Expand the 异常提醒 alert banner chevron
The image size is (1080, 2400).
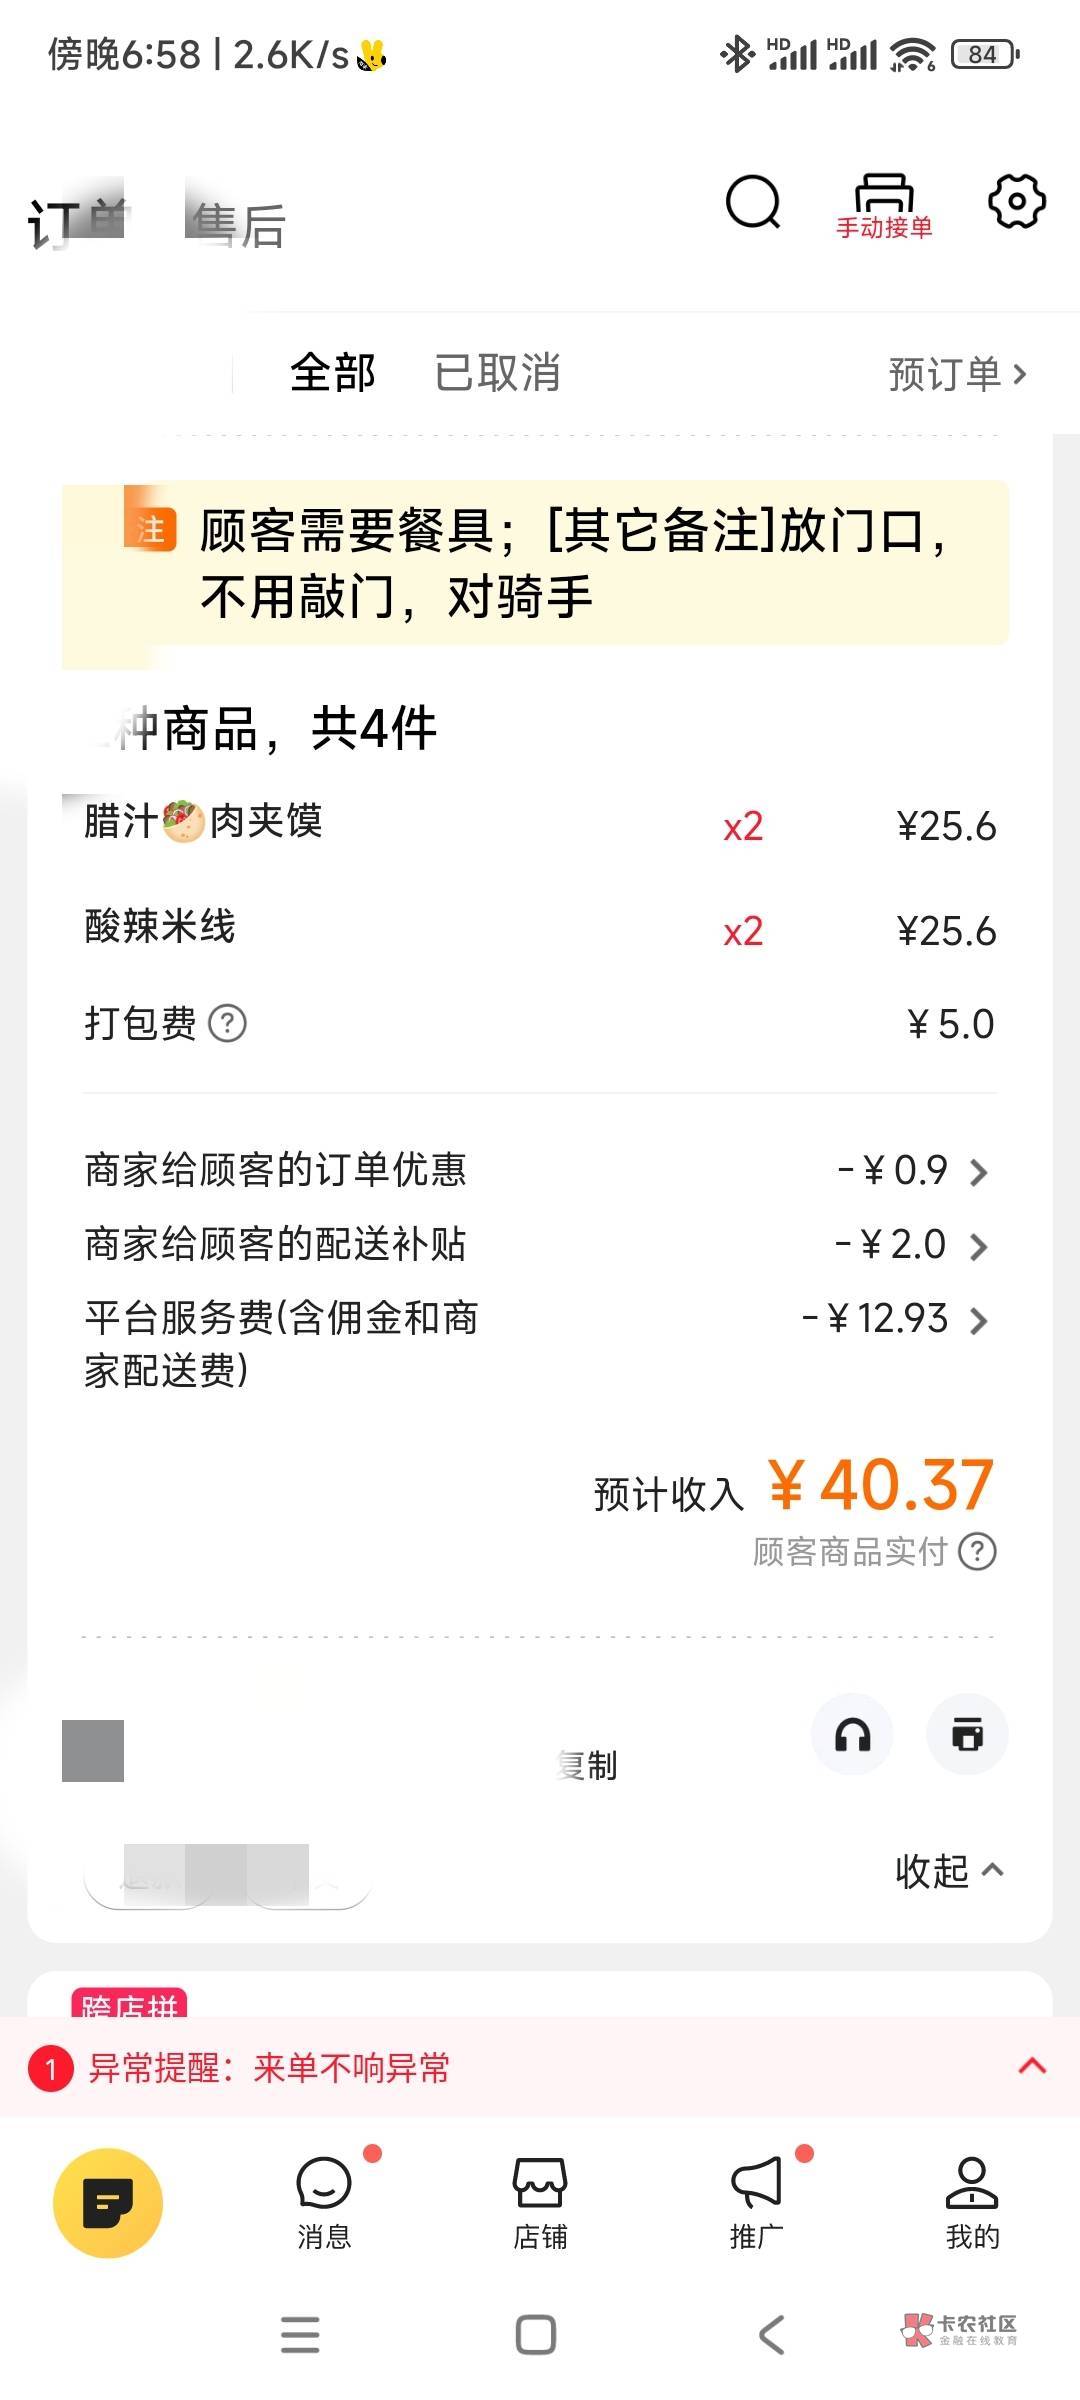pos(1032,2066)
